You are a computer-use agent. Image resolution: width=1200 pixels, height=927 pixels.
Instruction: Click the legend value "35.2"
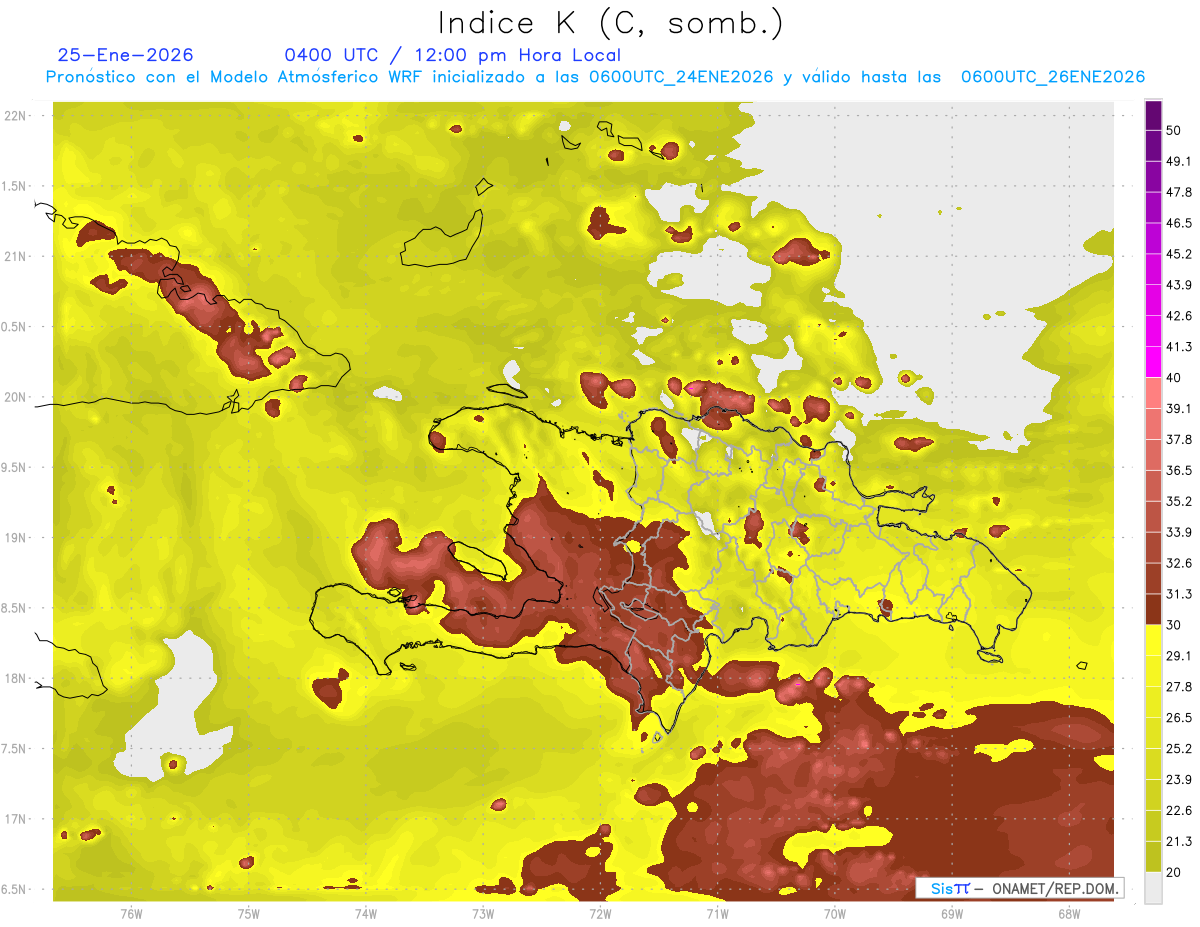pyautogui.click(x=1180, y=501)
